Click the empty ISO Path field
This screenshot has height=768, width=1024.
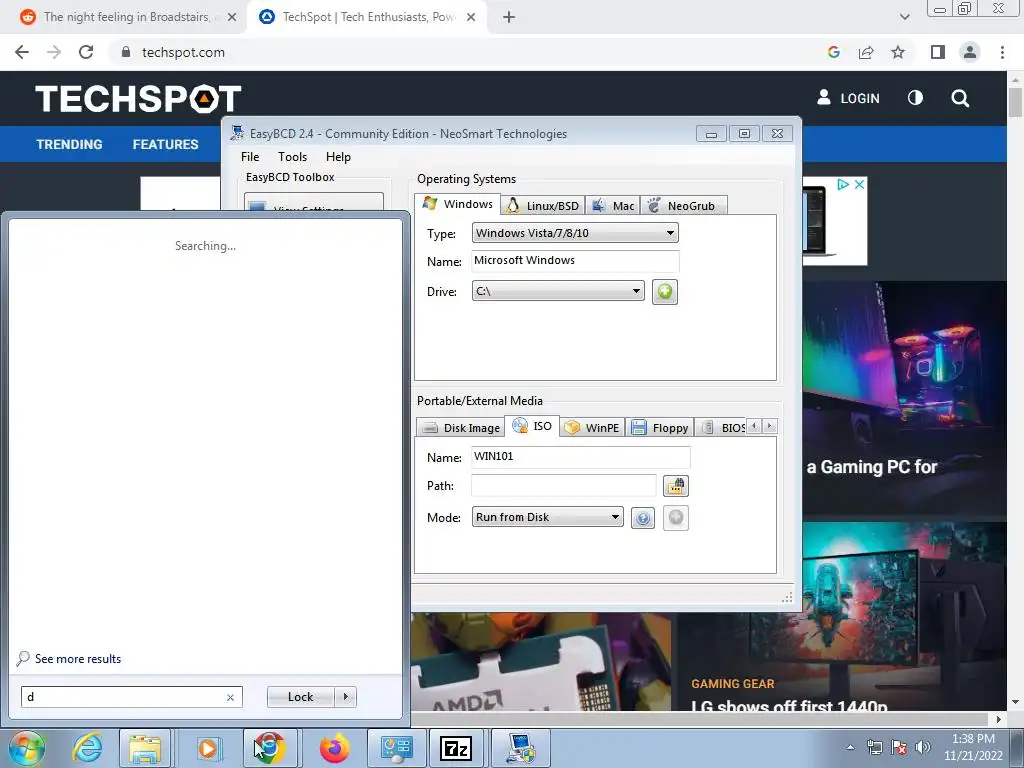[x=564, y=485]
